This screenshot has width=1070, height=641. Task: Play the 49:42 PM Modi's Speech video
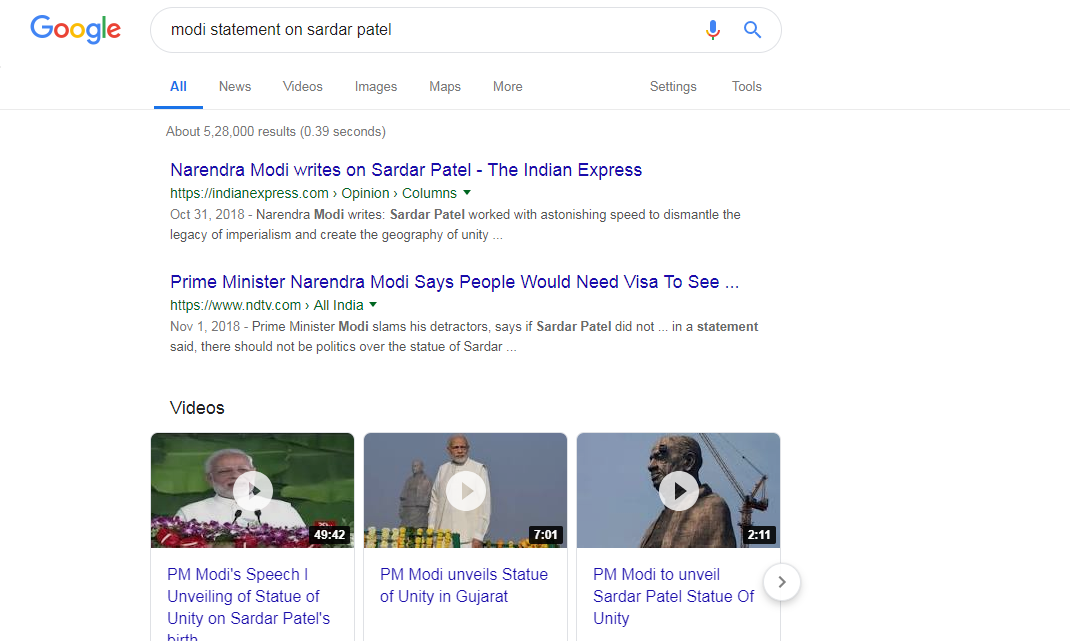pyautogui.click(x=252, y=490)
